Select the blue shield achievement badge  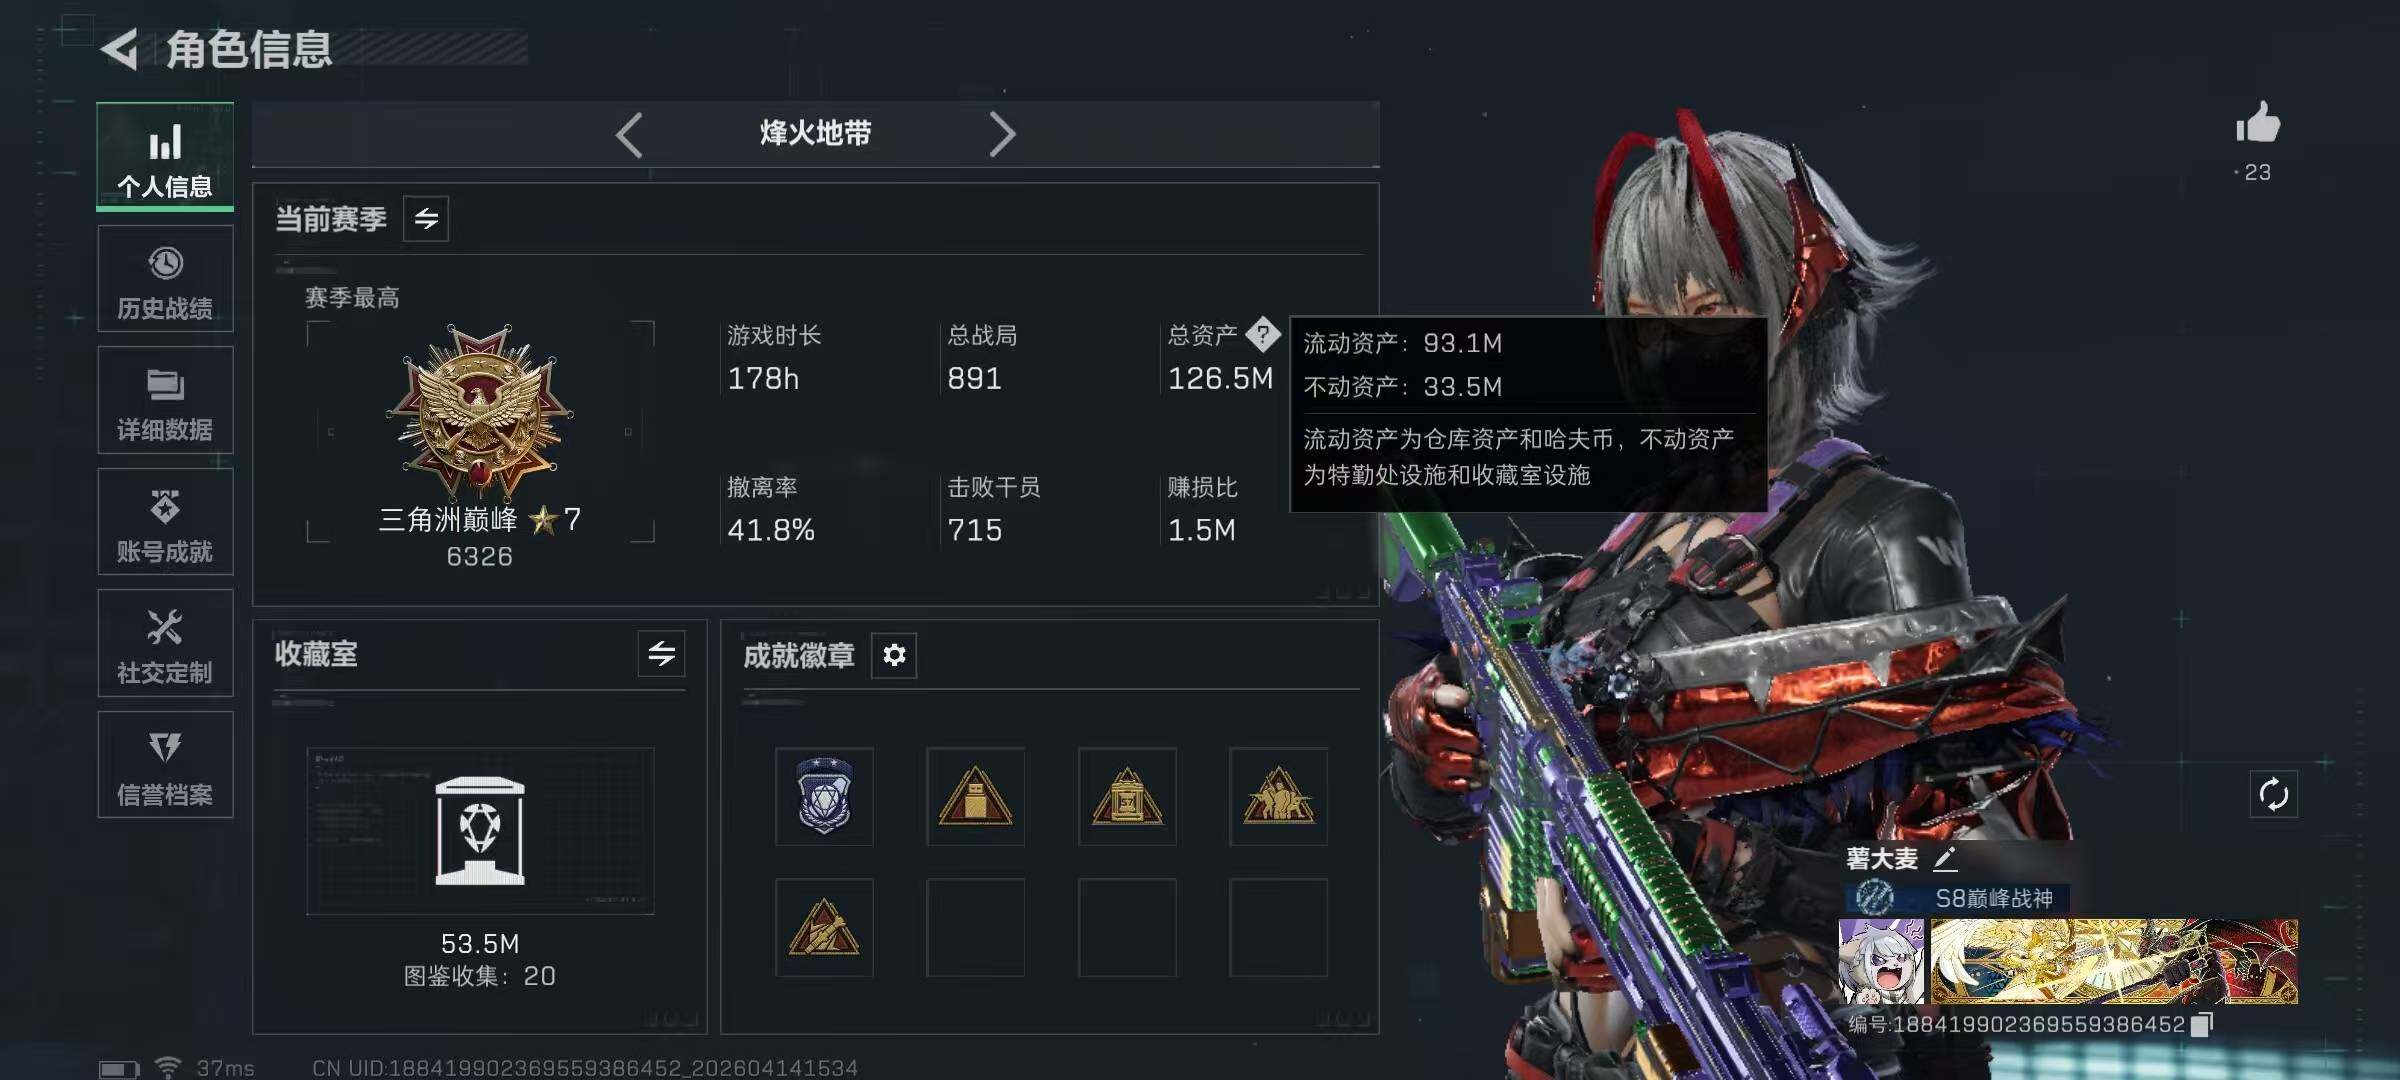pos(824,797)
